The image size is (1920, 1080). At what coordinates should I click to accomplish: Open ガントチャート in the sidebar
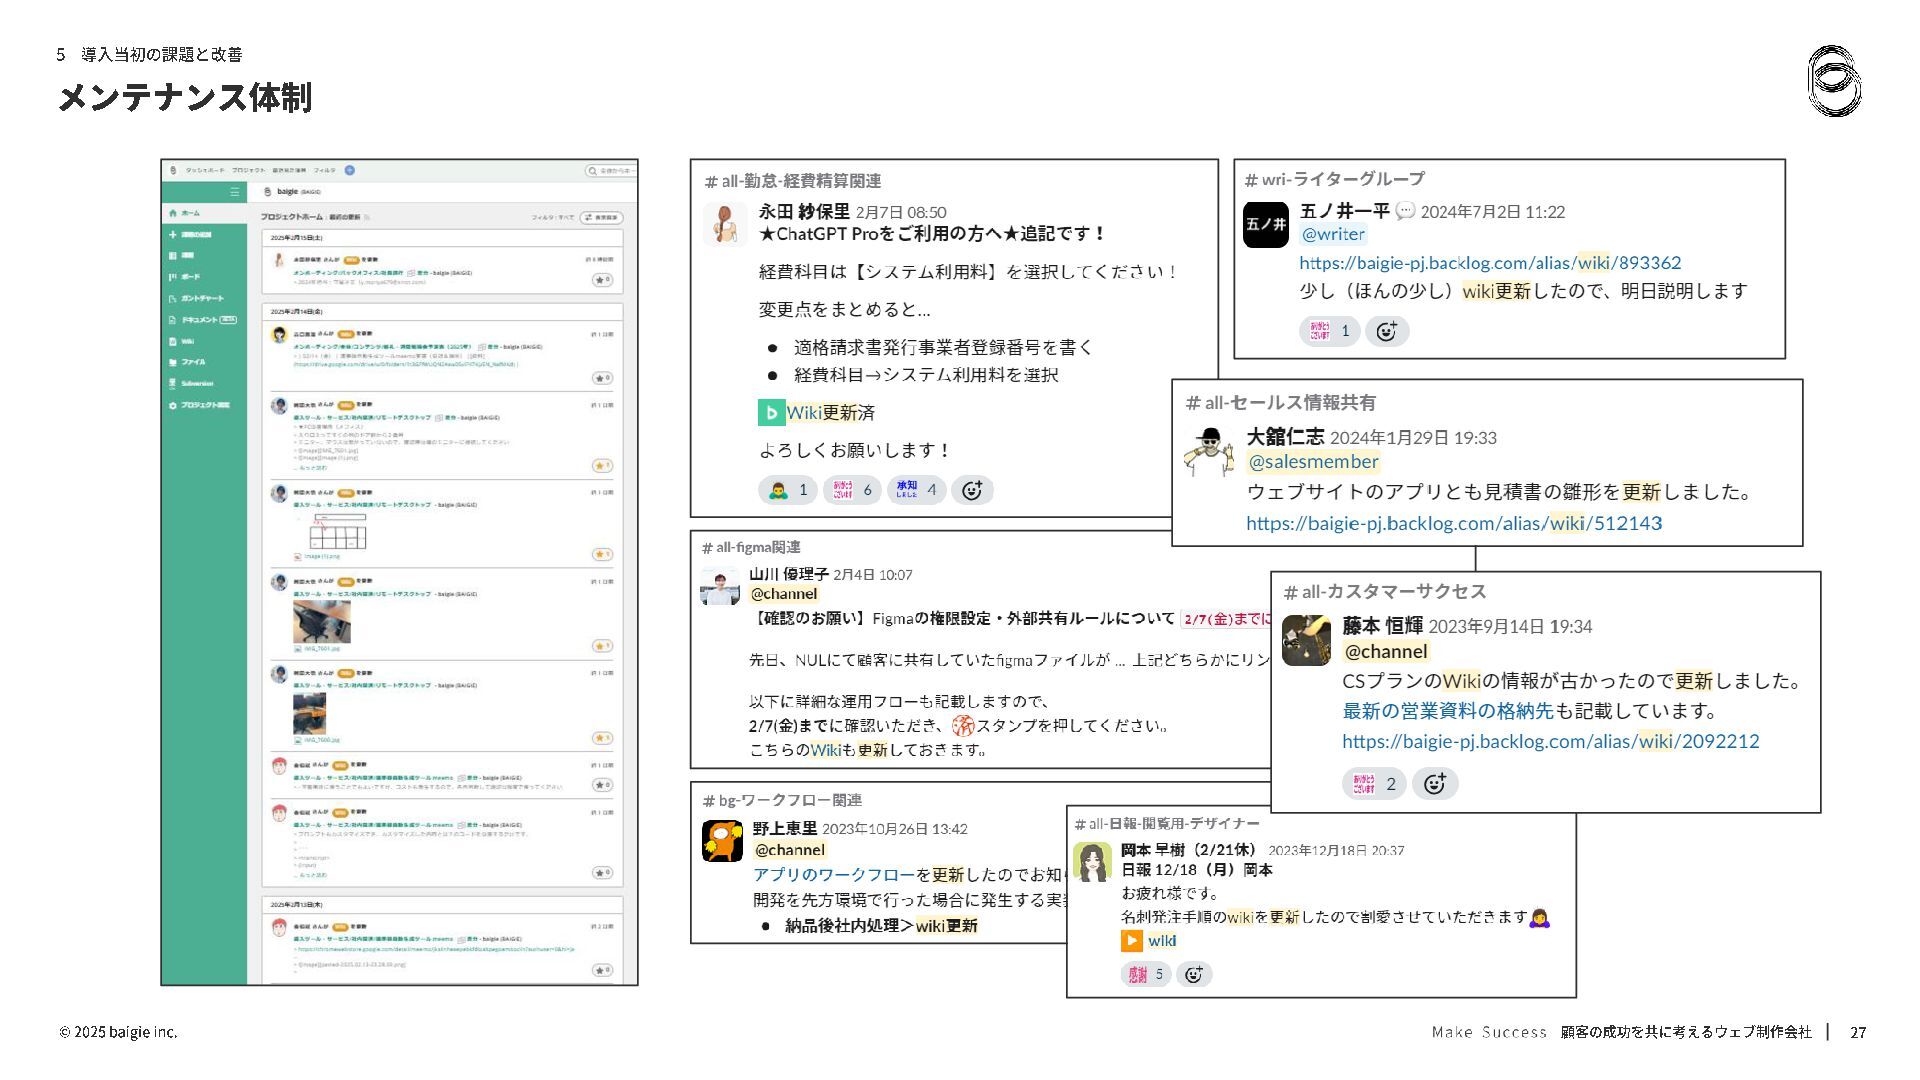[201, 298]
